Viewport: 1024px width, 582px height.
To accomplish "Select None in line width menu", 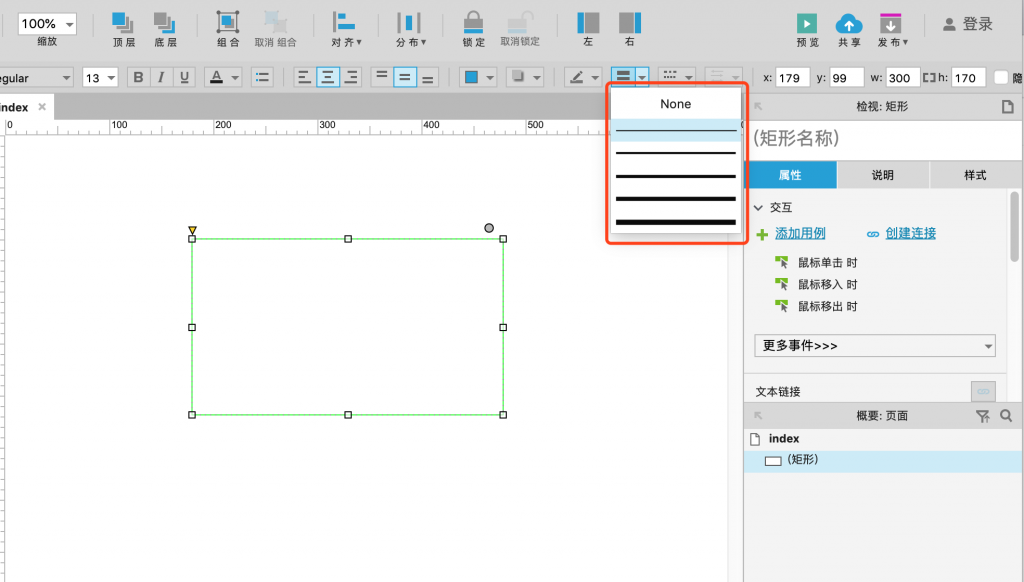I will 675,104.
